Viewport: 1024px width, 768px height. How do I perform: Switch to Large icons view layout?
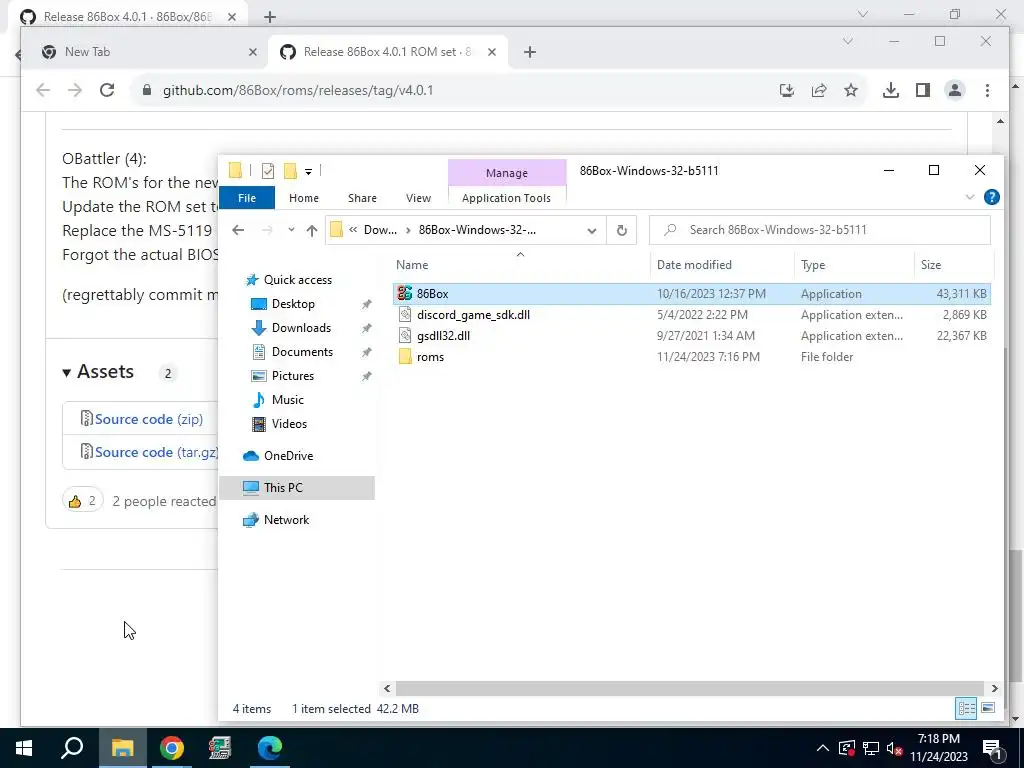(x=988, y=708)
